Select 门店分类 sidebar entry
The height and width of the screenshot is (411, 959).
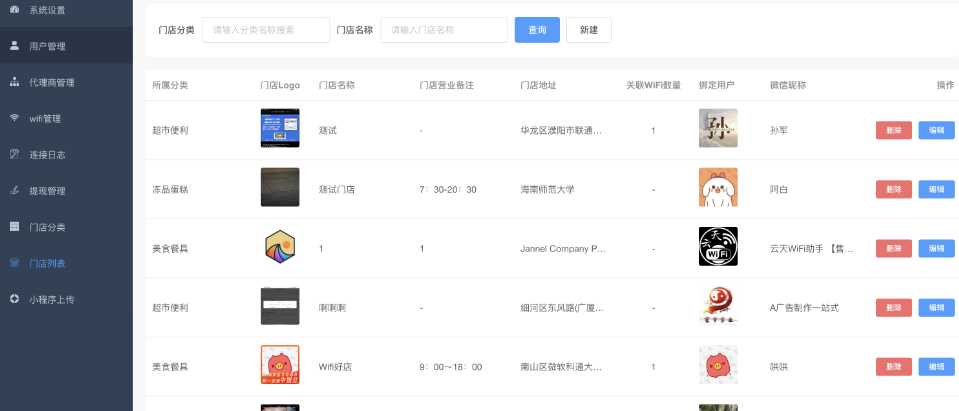[x=66, y=227]
